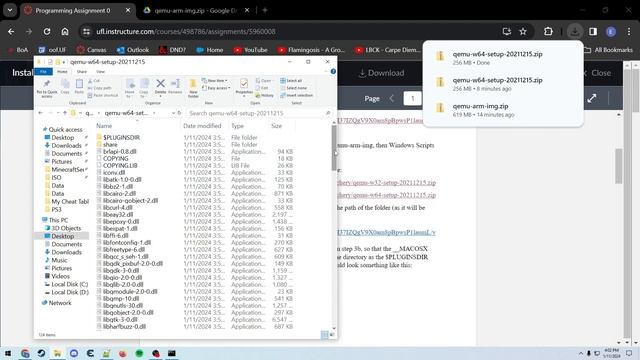
Task: Click the qemu-w64-setup-20211215.zip link in document
Action: pyautogui.click(x=386, y=195)
